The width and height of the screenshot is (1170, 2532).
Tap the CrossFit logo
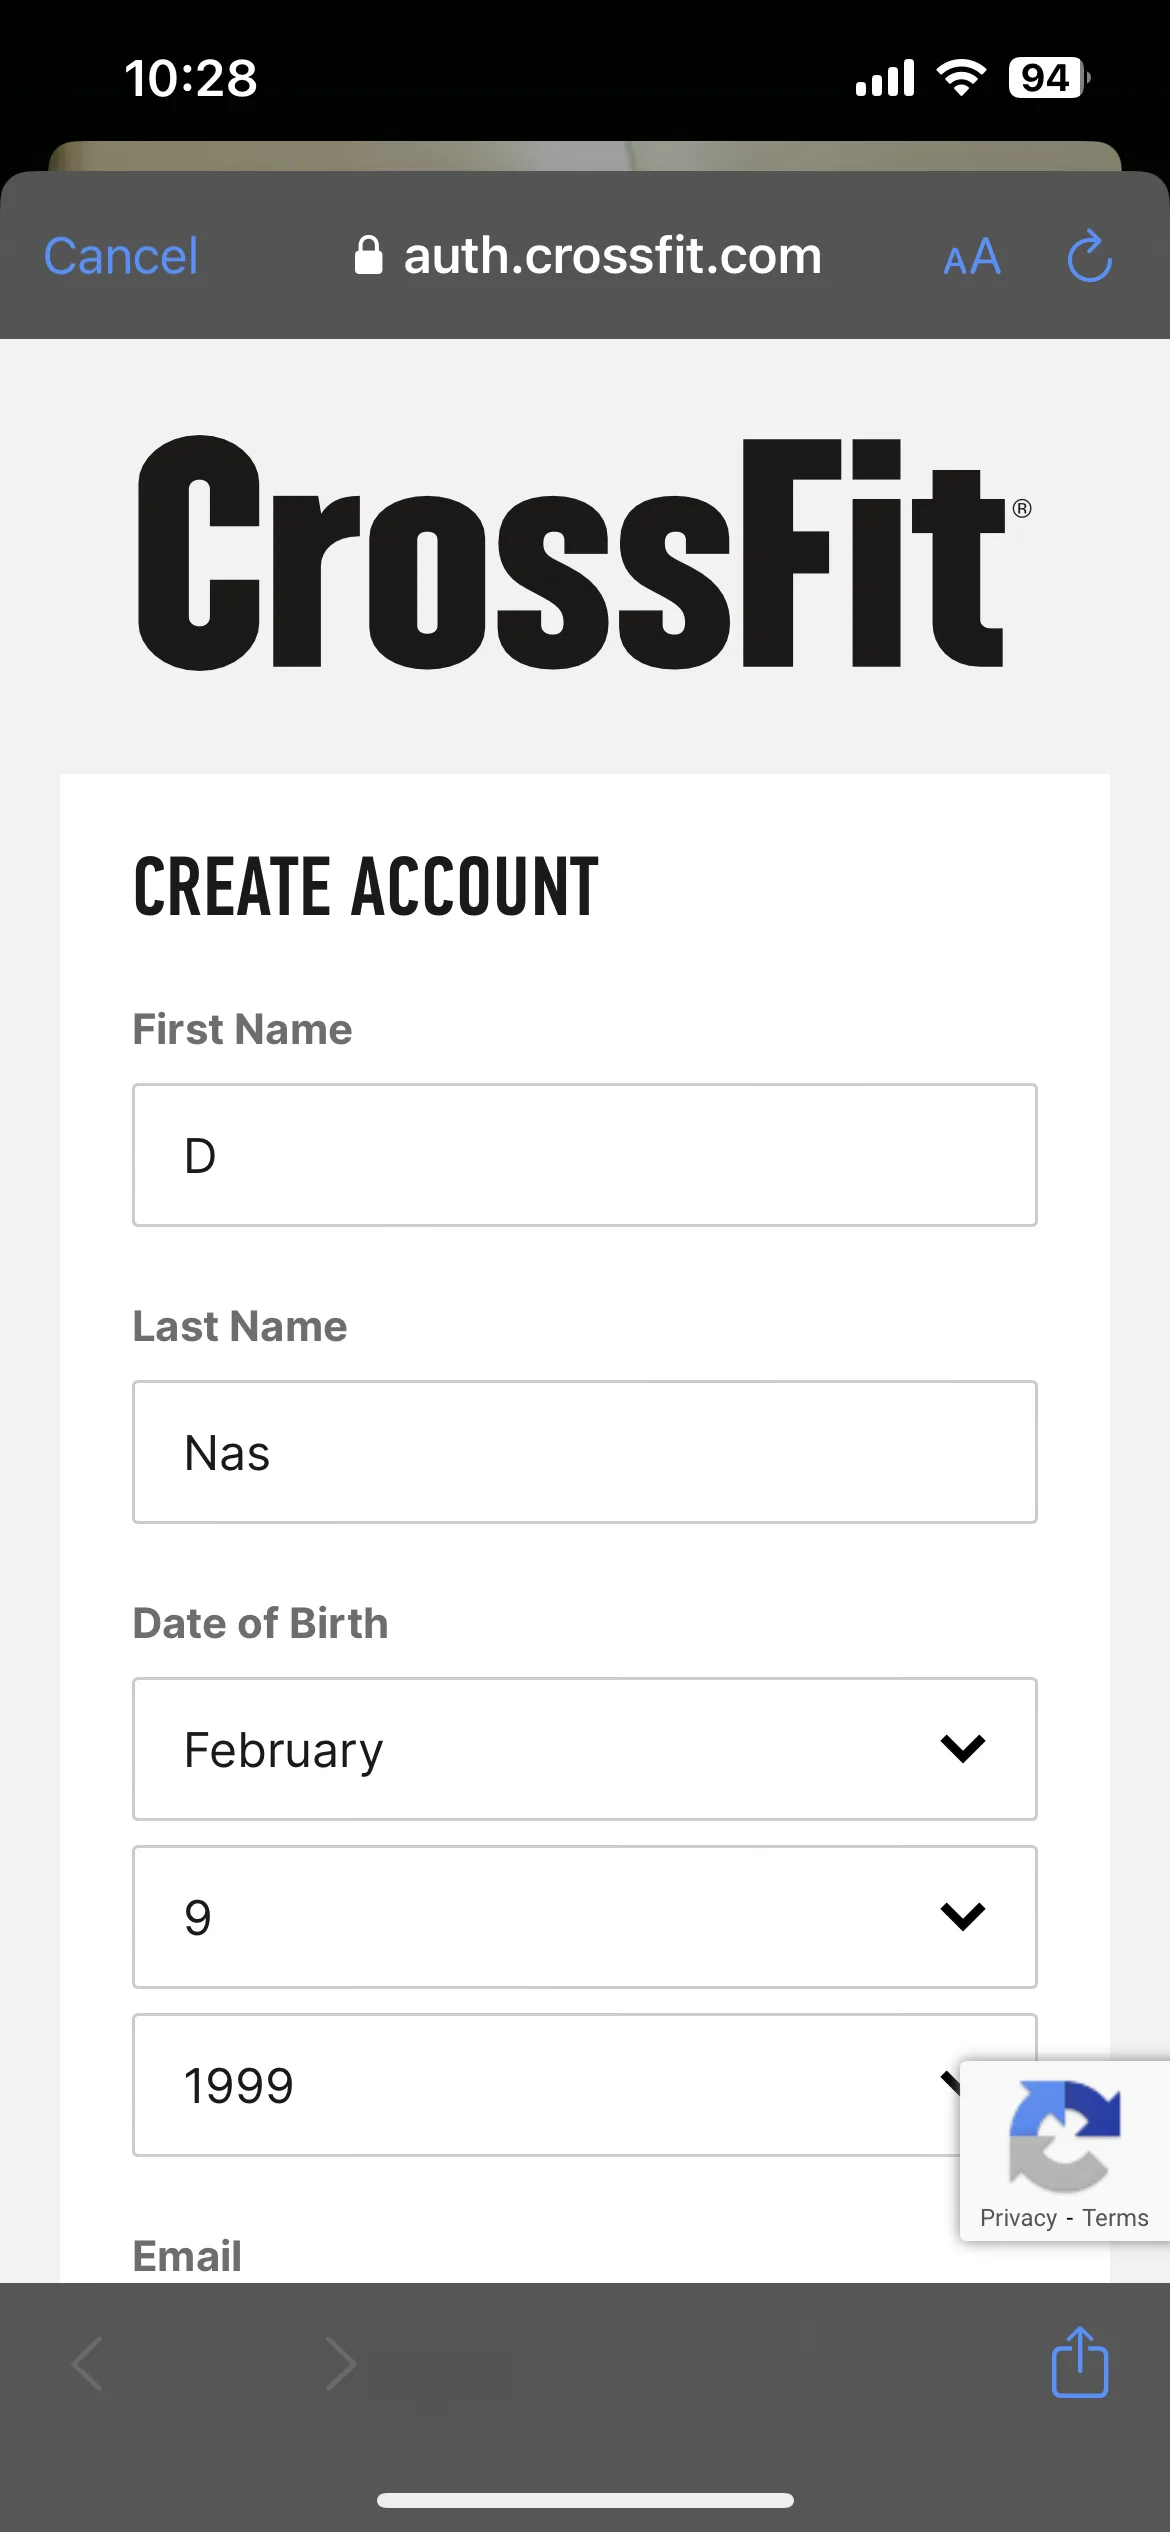pyautogui.click(x=585, y=553)
